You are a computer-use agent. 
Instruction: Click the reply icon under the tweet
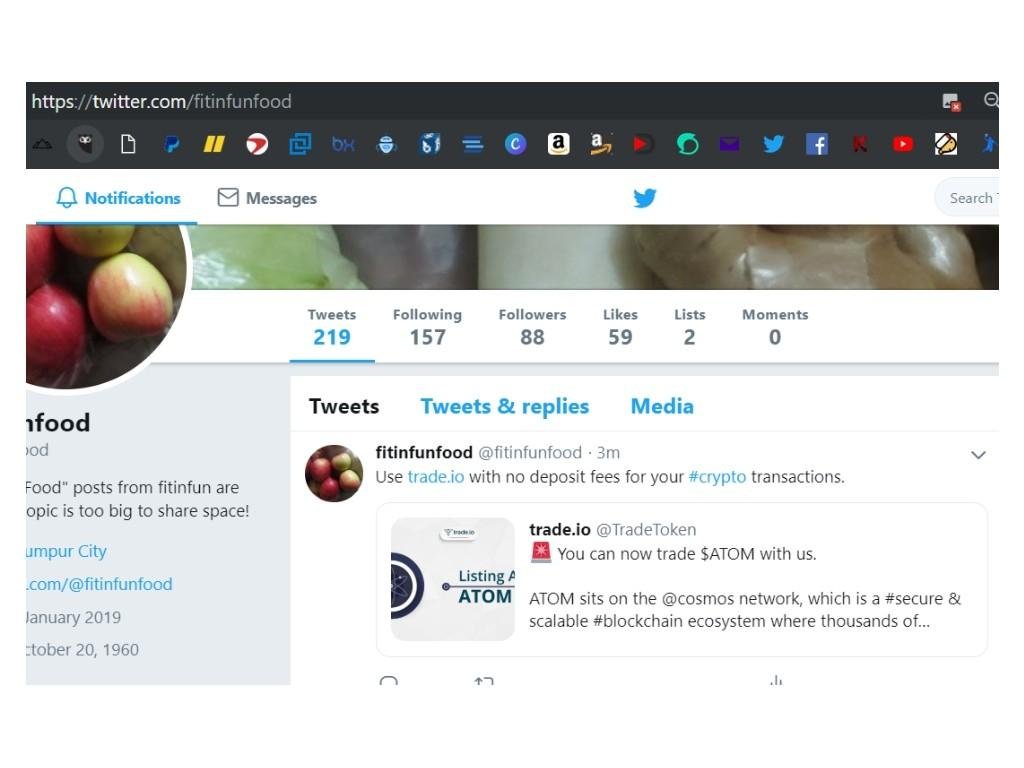coord(389,680)
